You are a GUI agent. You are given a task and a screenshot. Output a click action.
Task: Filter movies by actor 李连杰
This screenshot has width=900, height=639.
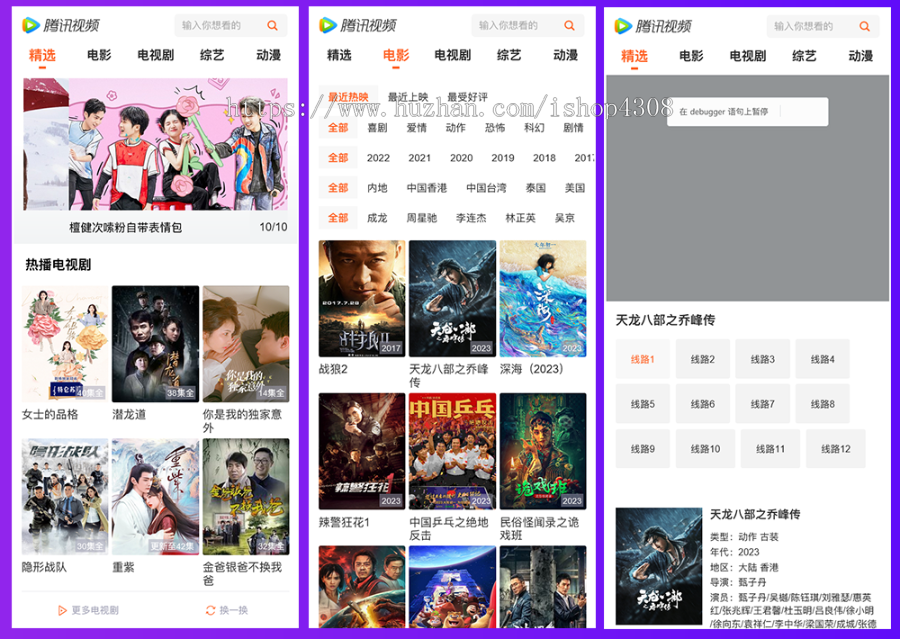click(x=471, y=218)
